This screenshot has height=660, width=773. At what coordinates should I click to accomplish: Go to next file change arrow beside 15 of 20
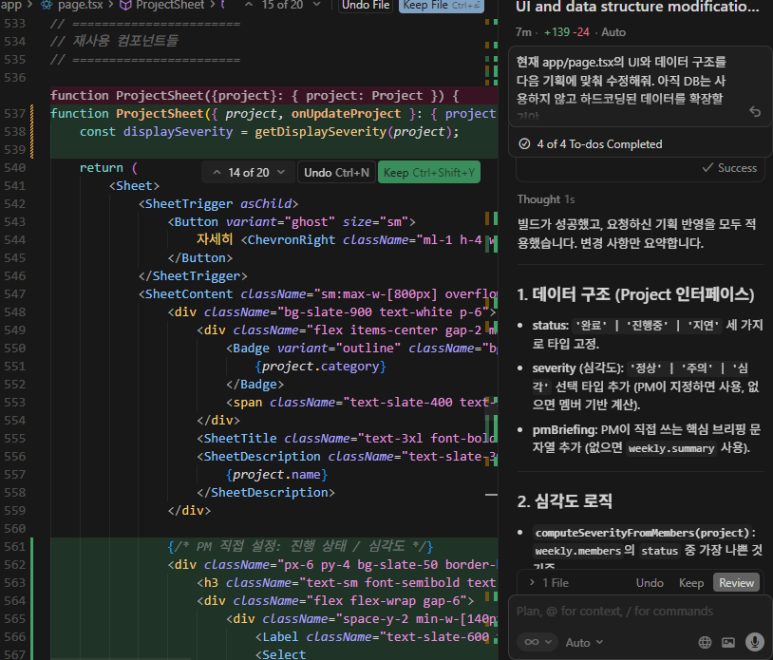click(316, 5)
